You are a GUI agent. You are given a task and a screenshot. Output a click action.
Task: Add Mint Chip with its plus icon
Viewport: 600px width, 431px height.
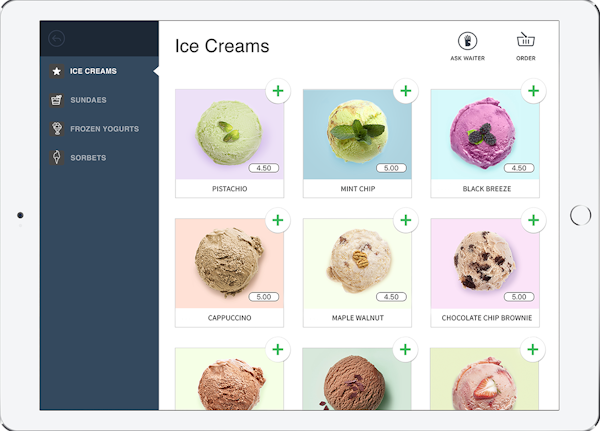406,91
